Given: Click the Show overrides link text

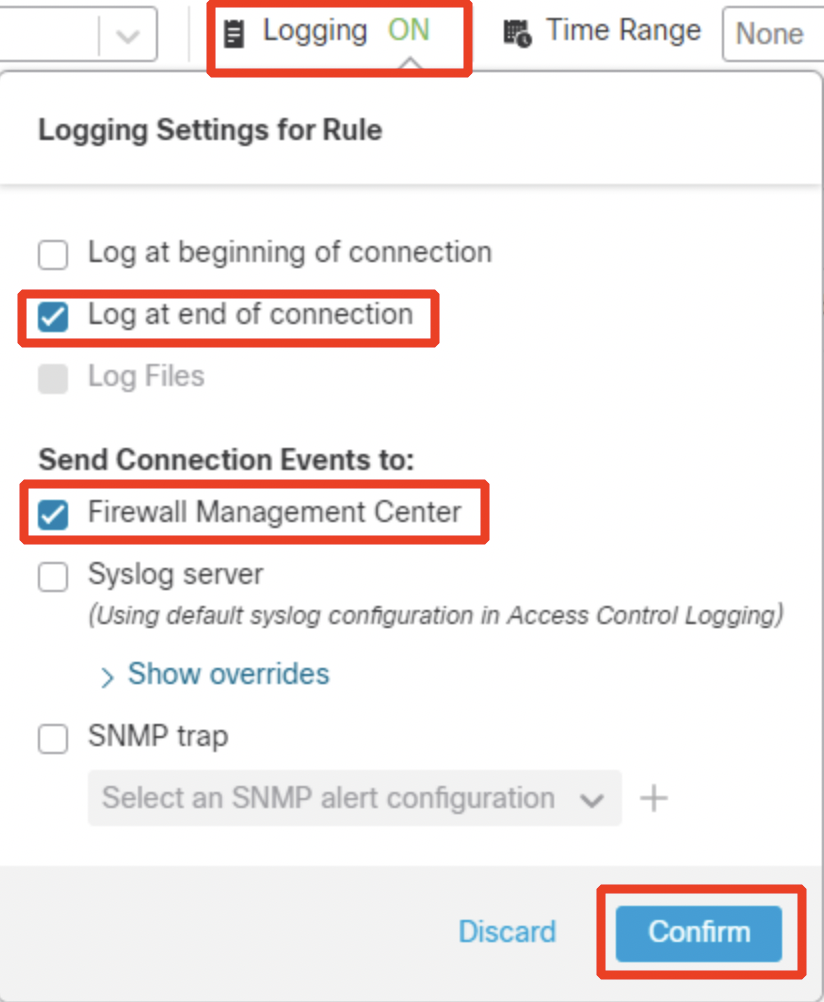Looking at the screenshot, I should (228, 674).
